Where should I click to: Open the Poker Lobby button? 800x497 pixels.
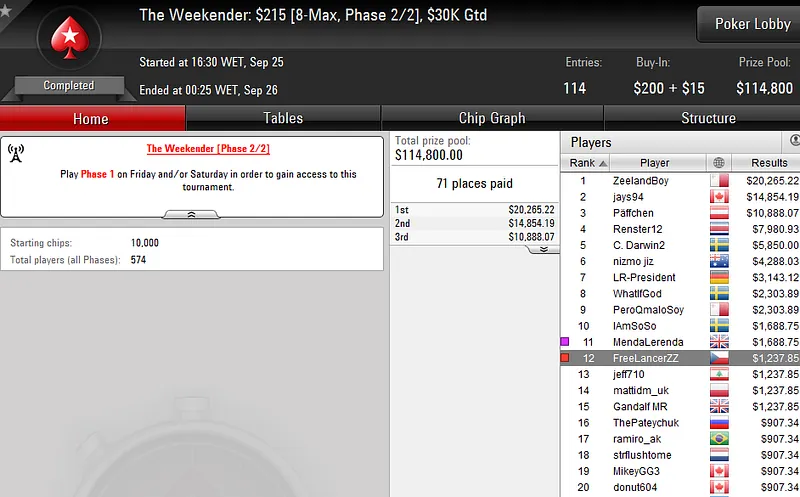click(751, 24)
